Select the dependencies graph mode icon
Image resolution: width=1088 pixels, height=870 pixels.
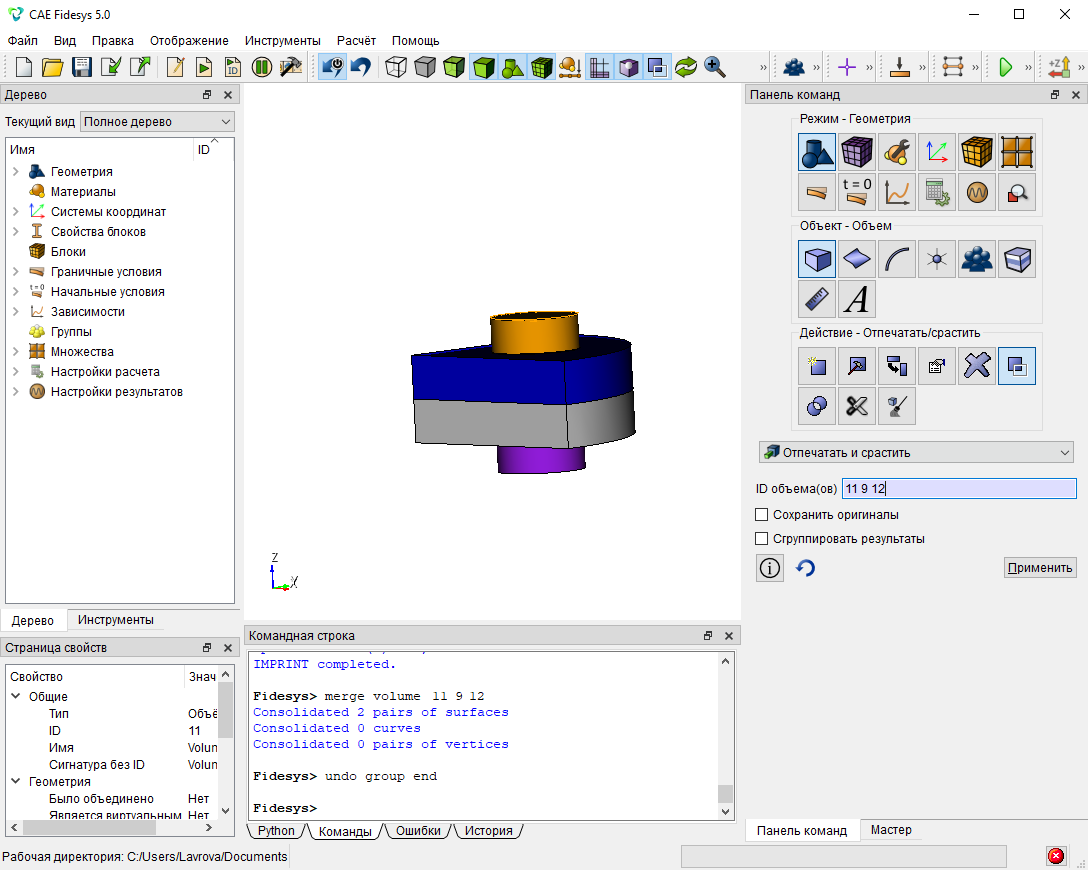(x=897, y=192)
